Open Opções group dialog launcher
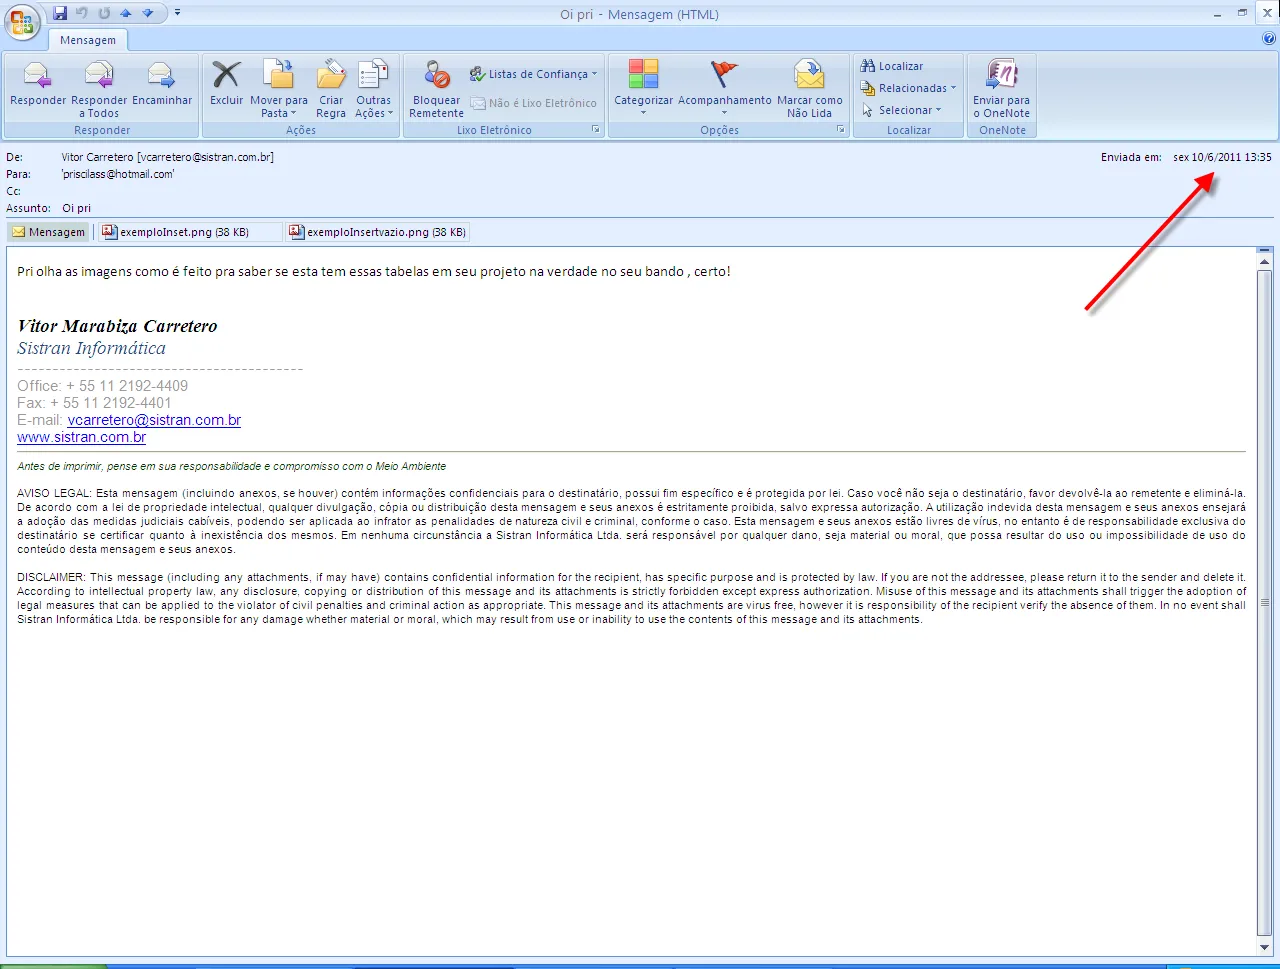 [841, 130]
